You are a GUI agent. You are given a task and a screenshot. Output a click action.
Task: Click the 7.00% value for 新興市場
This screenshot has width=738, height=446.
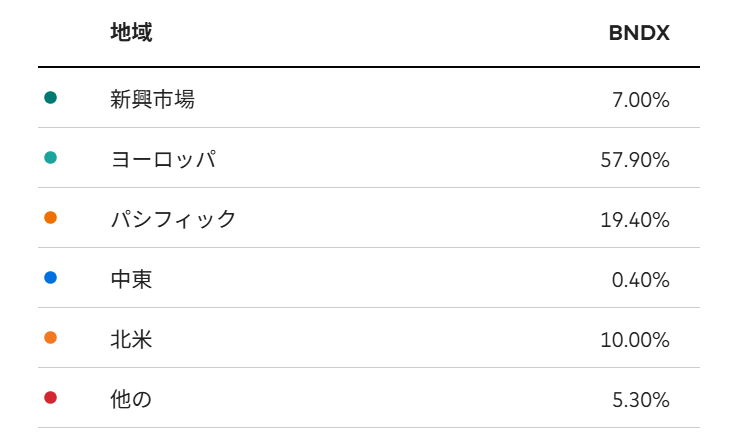641,100
